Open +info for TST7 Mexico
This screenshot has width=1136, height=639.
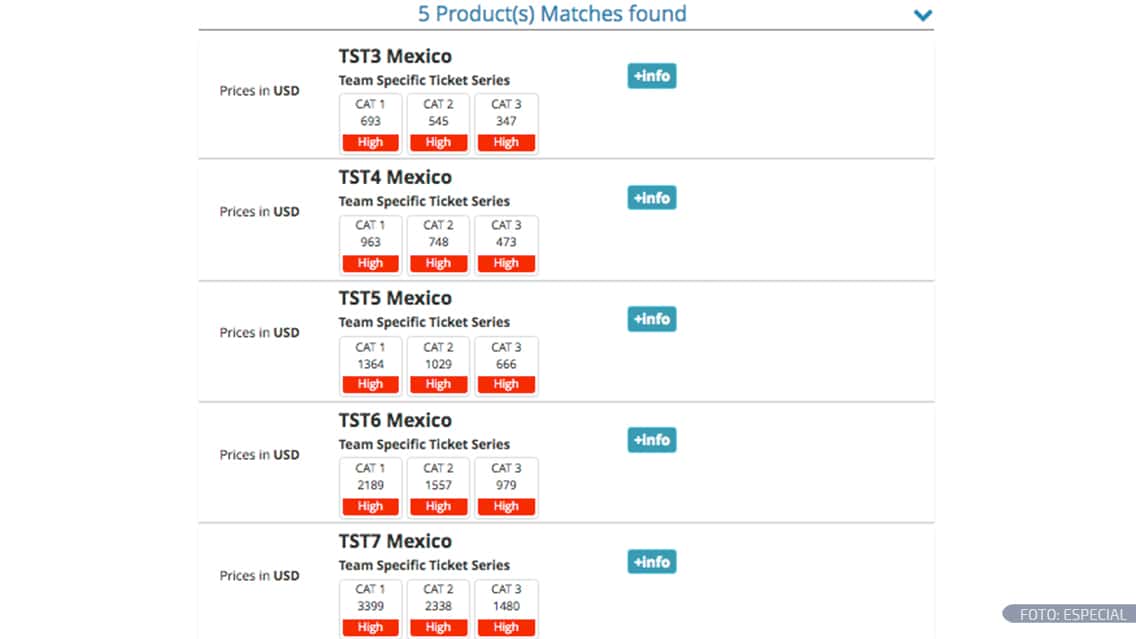(x=651, y=561)
